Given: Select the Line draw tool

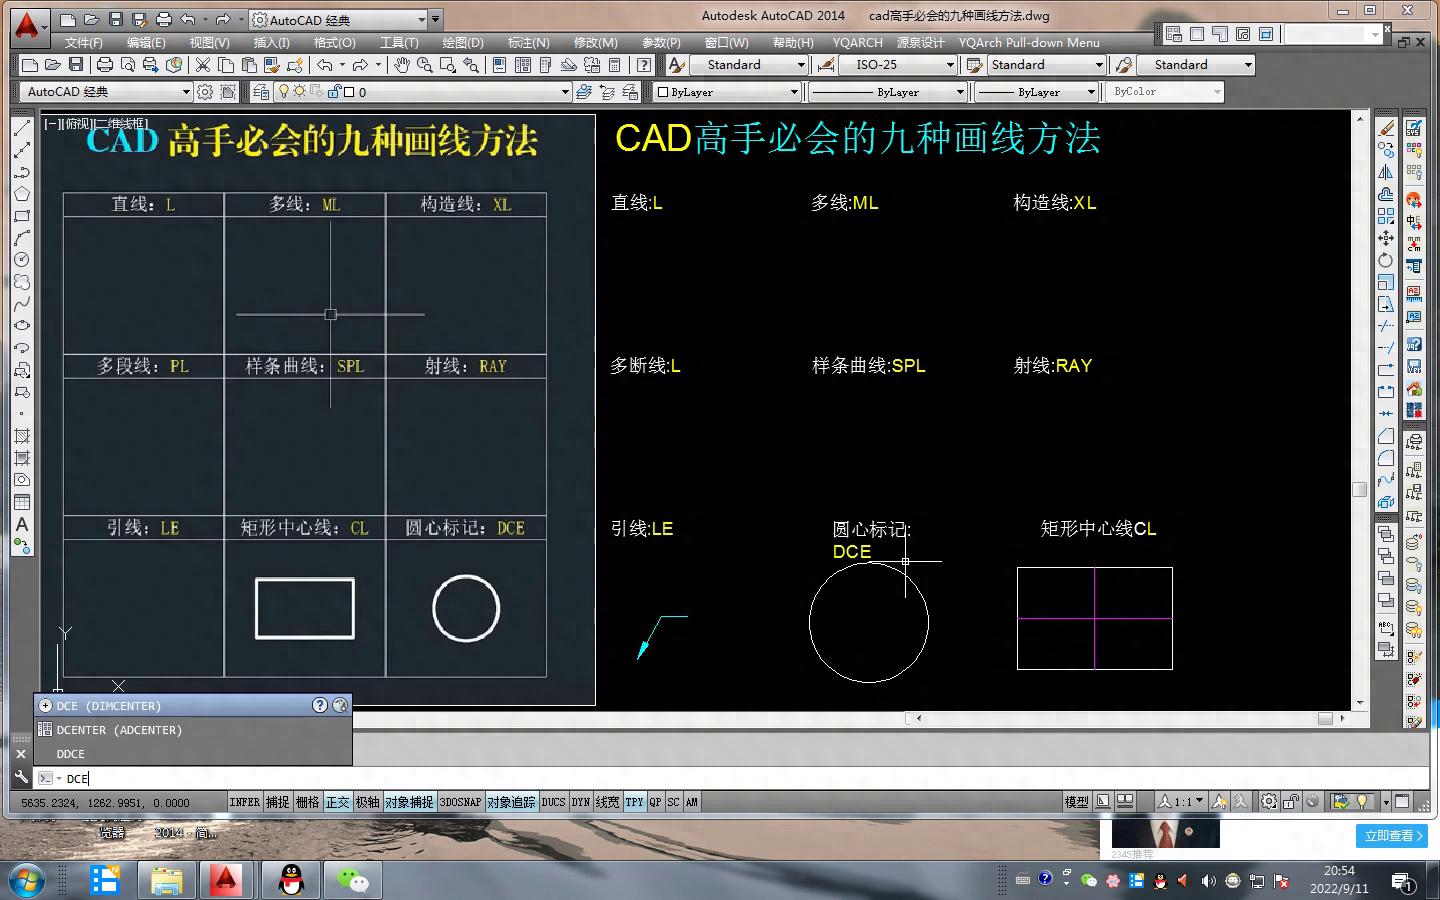Looking at the screenshot, I should tap(22, 128).
